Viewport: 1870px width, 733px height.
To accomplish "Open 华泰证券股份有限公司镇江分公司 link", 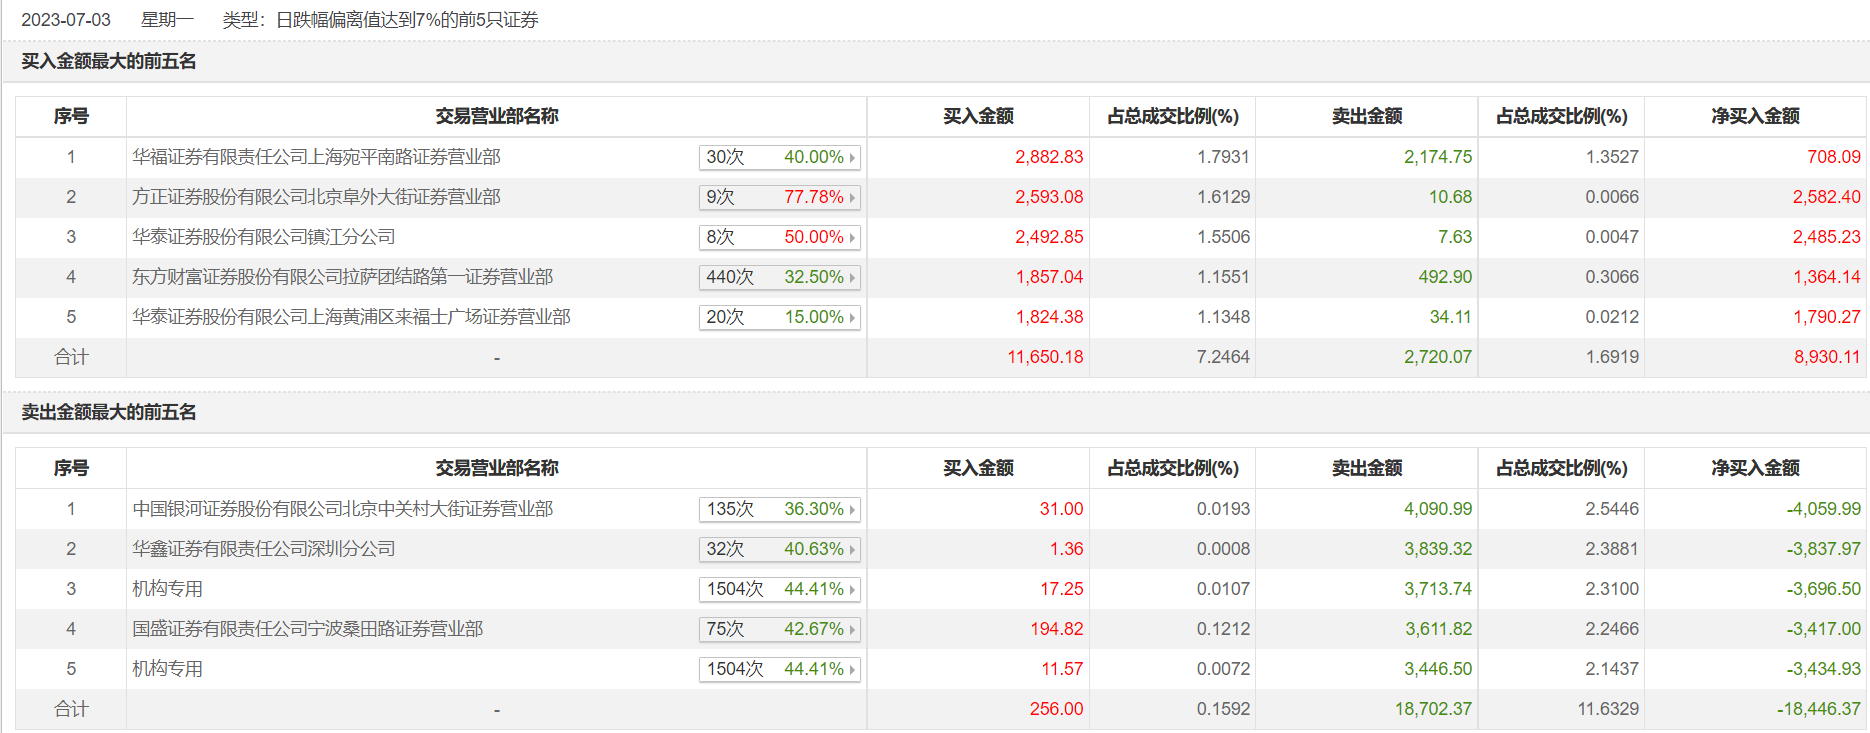I will (264, 237).
